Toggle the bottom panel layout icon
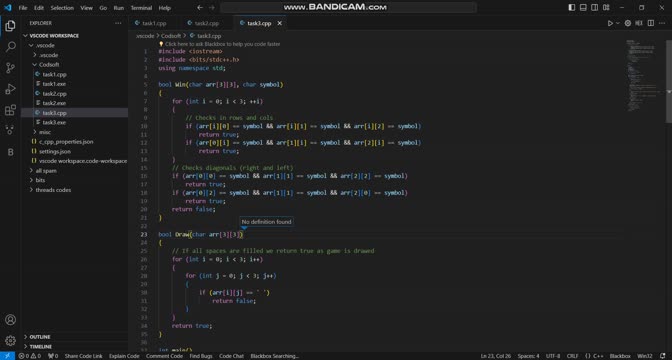This screenshot has height=360, width=672. [x=583, y=7]
